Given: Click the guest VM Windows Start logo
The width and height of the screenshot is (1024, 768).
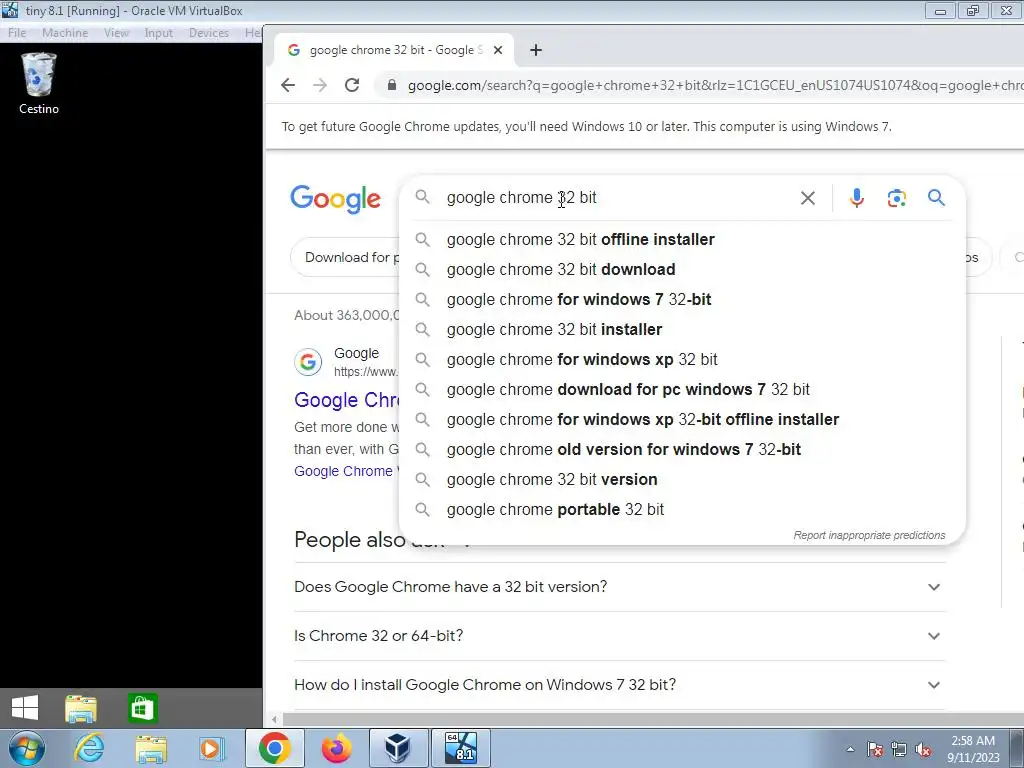Looking at the screenshot, I should [25, 708].
